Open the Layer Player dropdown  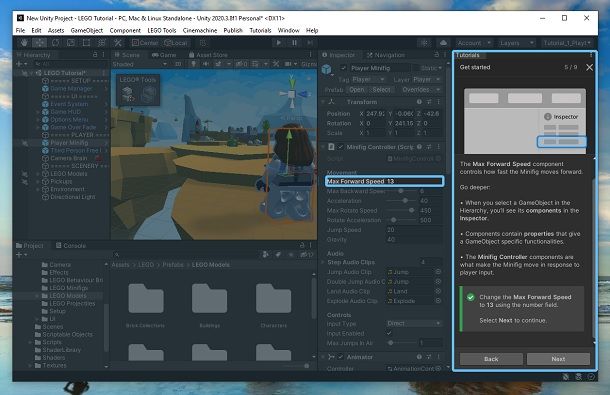[426, 79]
